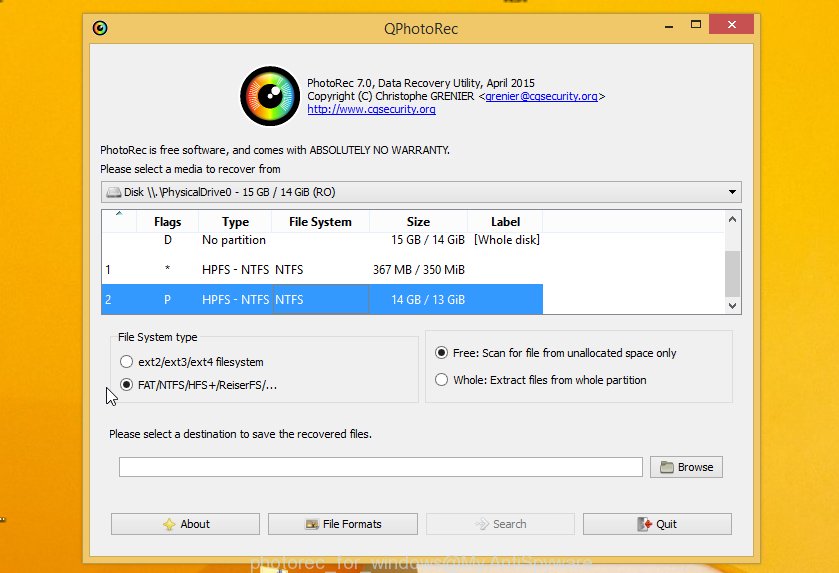The width and height of the screenshot is (839, 573).
Task: Click the Search button
Action: pyautogui.click(x=500, y=524)
